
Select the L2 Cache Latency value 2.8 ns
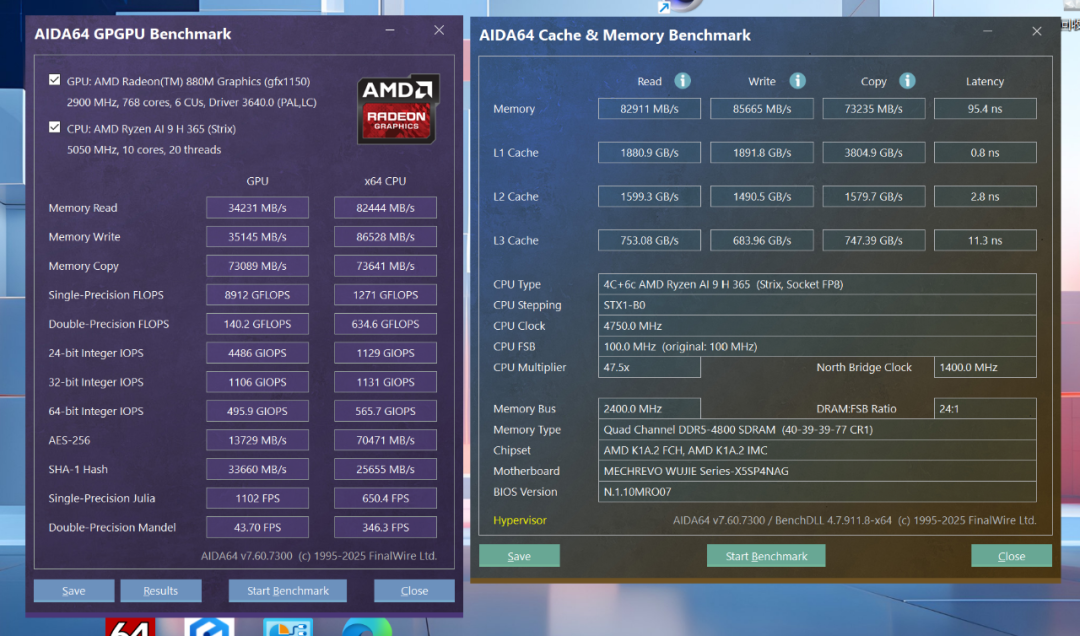pyautogui.click(x=985, y=196)
